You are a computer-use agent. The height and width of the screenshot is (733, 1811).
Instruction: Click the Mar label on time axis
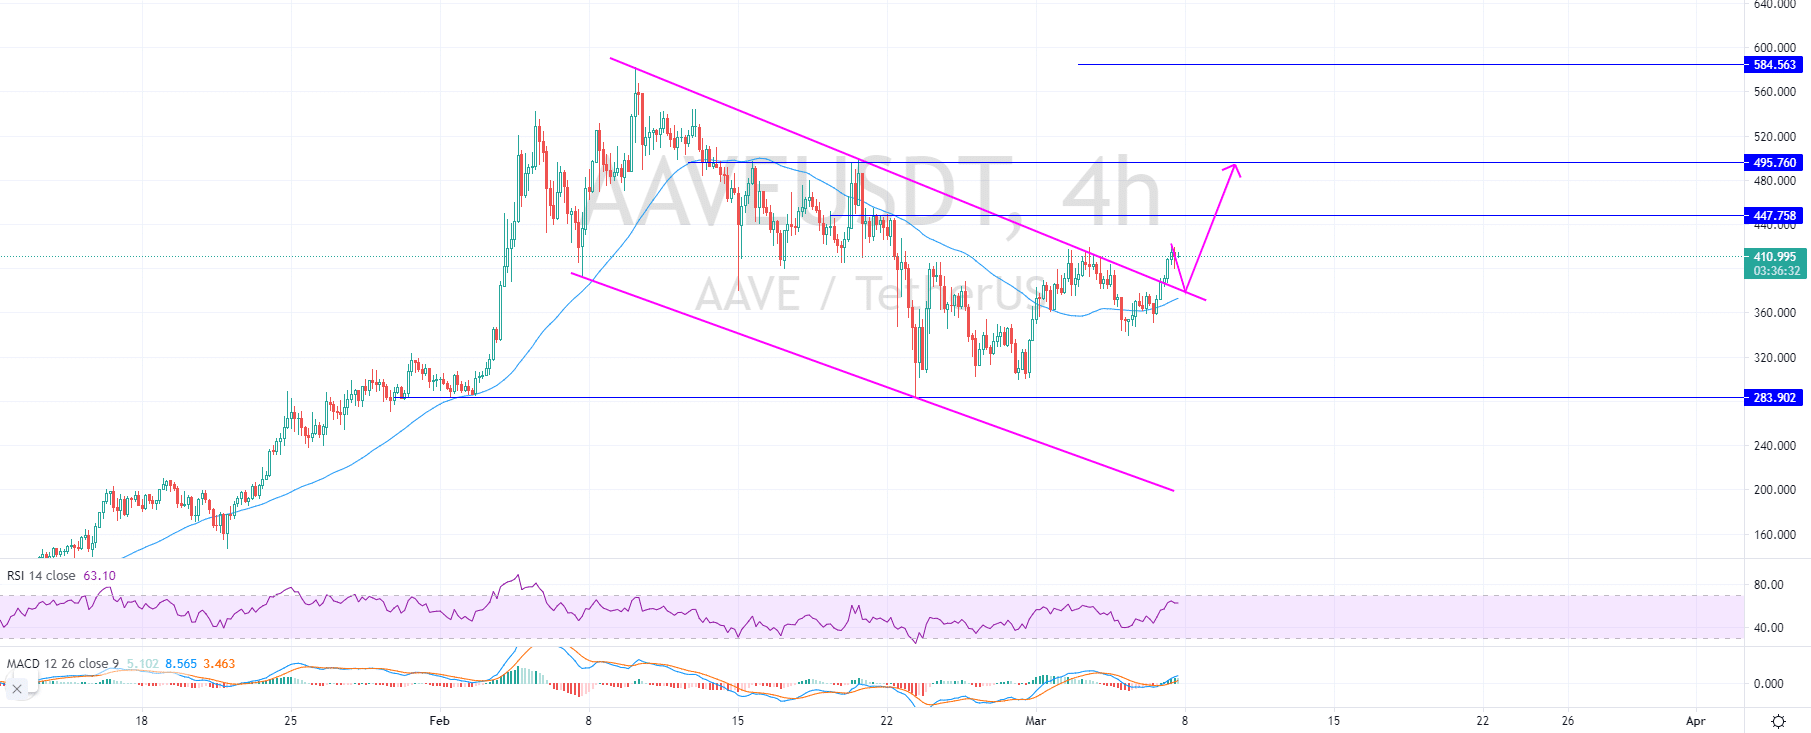[1036, 721]
